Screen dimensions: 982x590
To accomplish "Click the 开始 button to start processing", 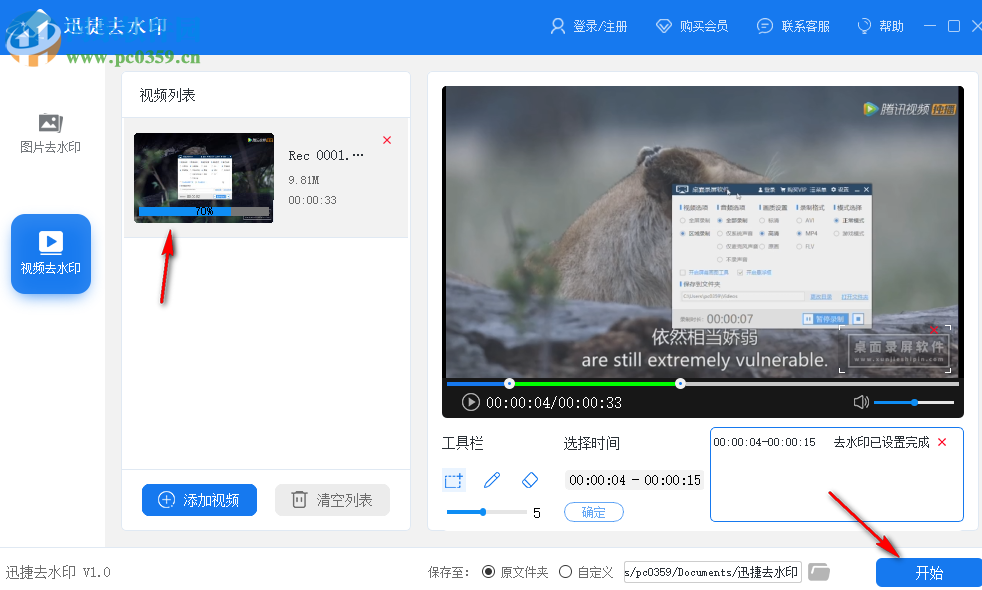I will (x=926, y=571).
